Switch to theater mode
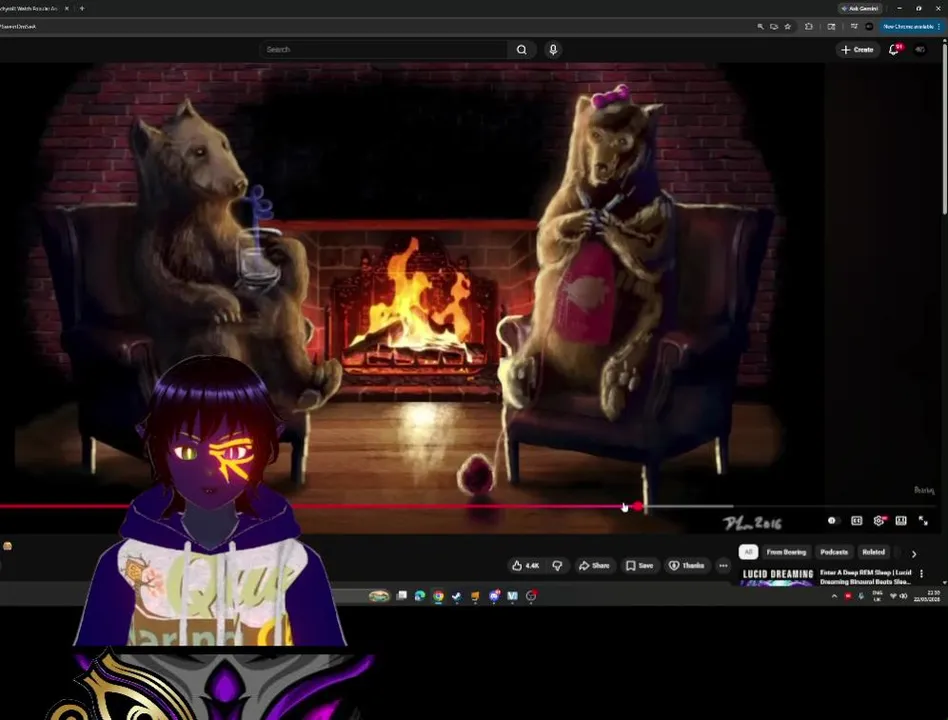This screenshot has width=948, height=720. 901,521
